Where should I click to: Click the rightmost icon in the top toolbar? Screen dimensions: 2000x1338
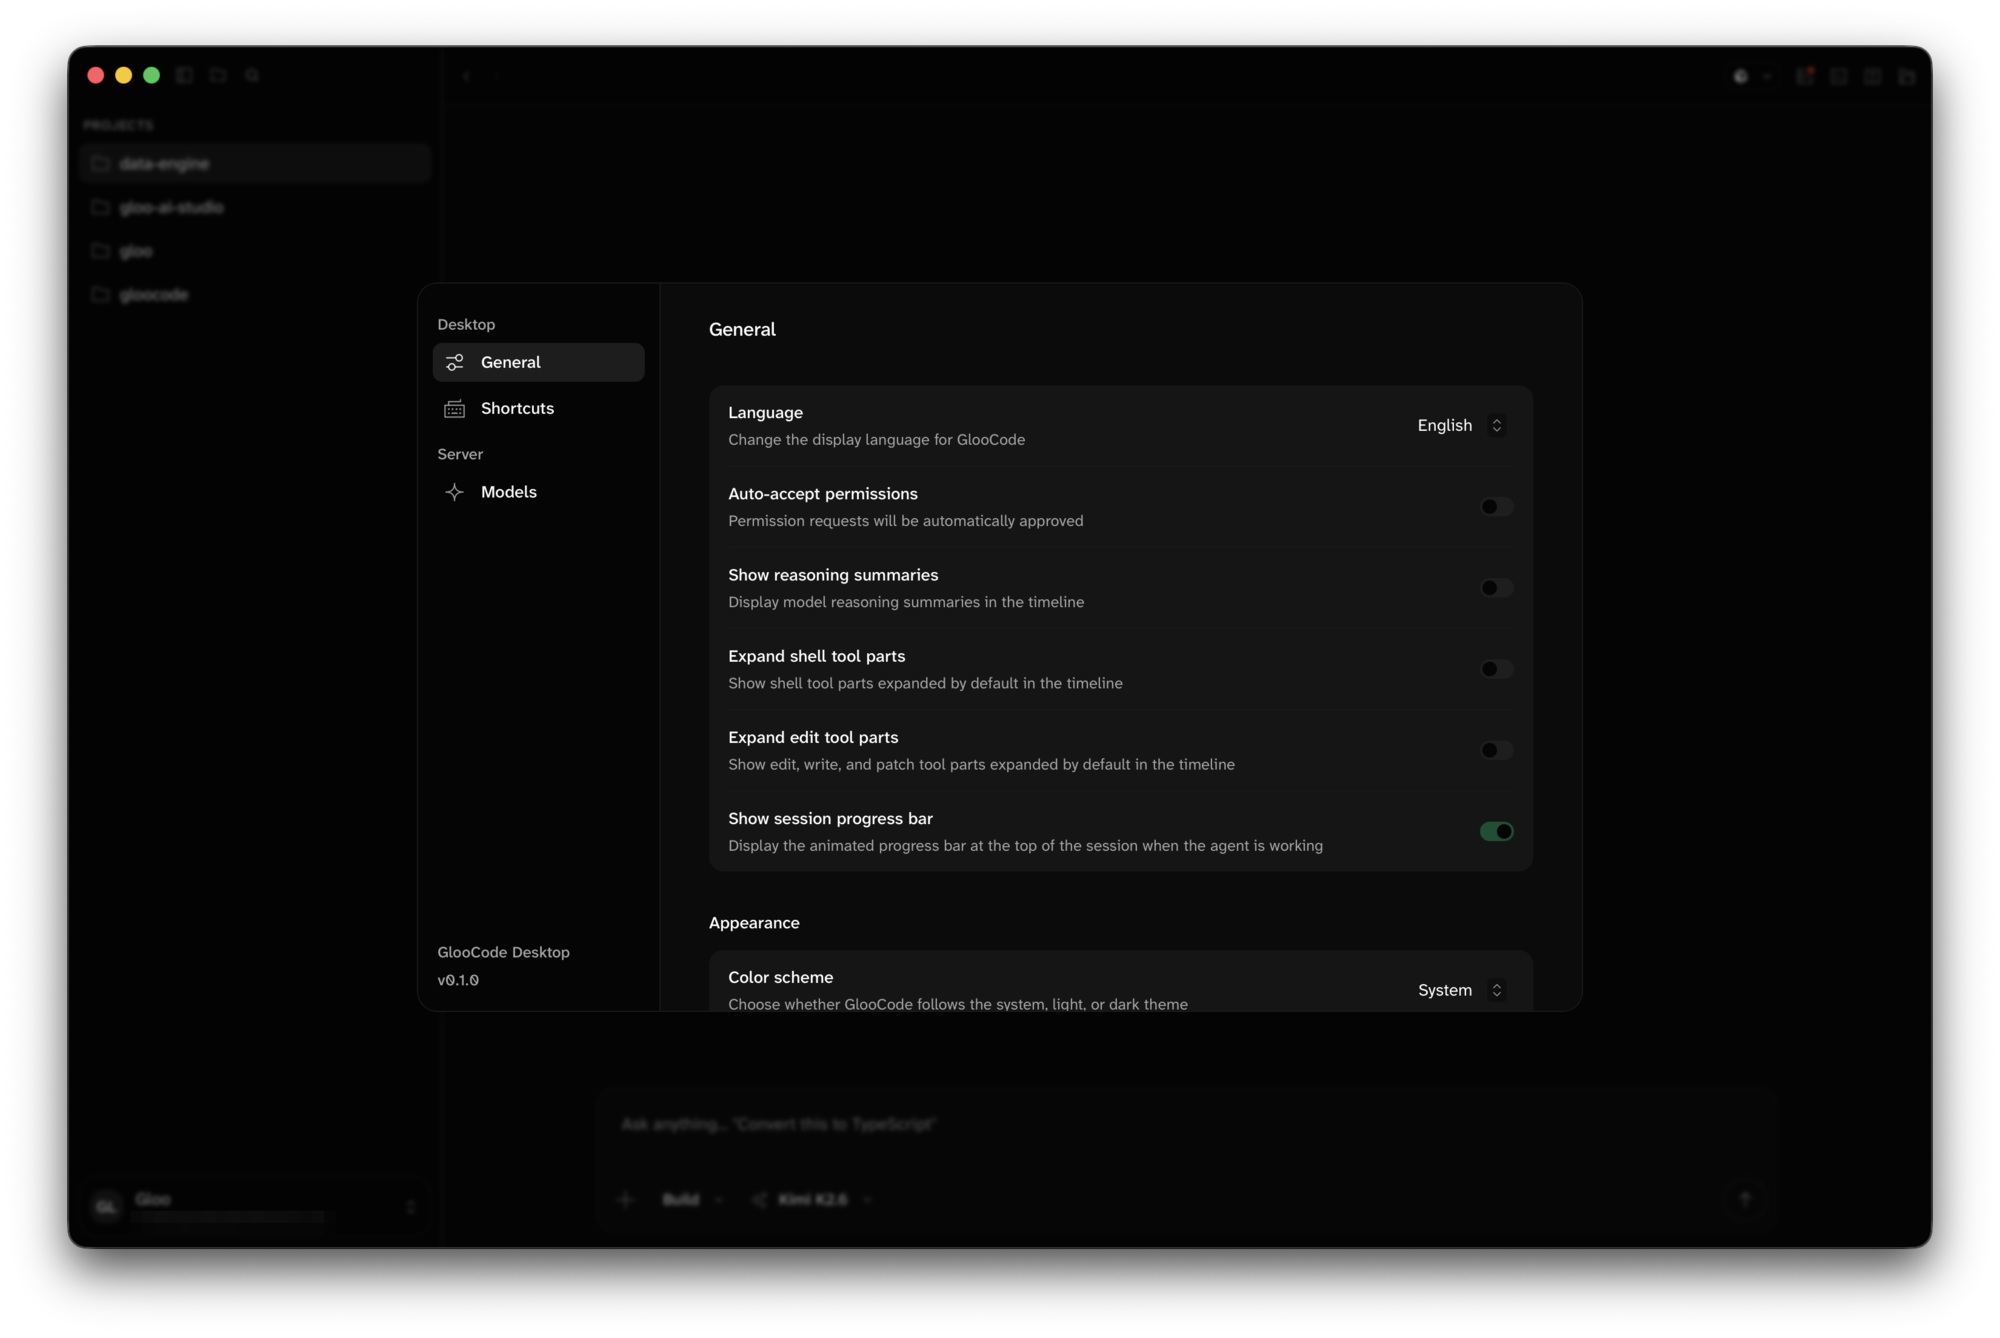tap(1907, 76)
